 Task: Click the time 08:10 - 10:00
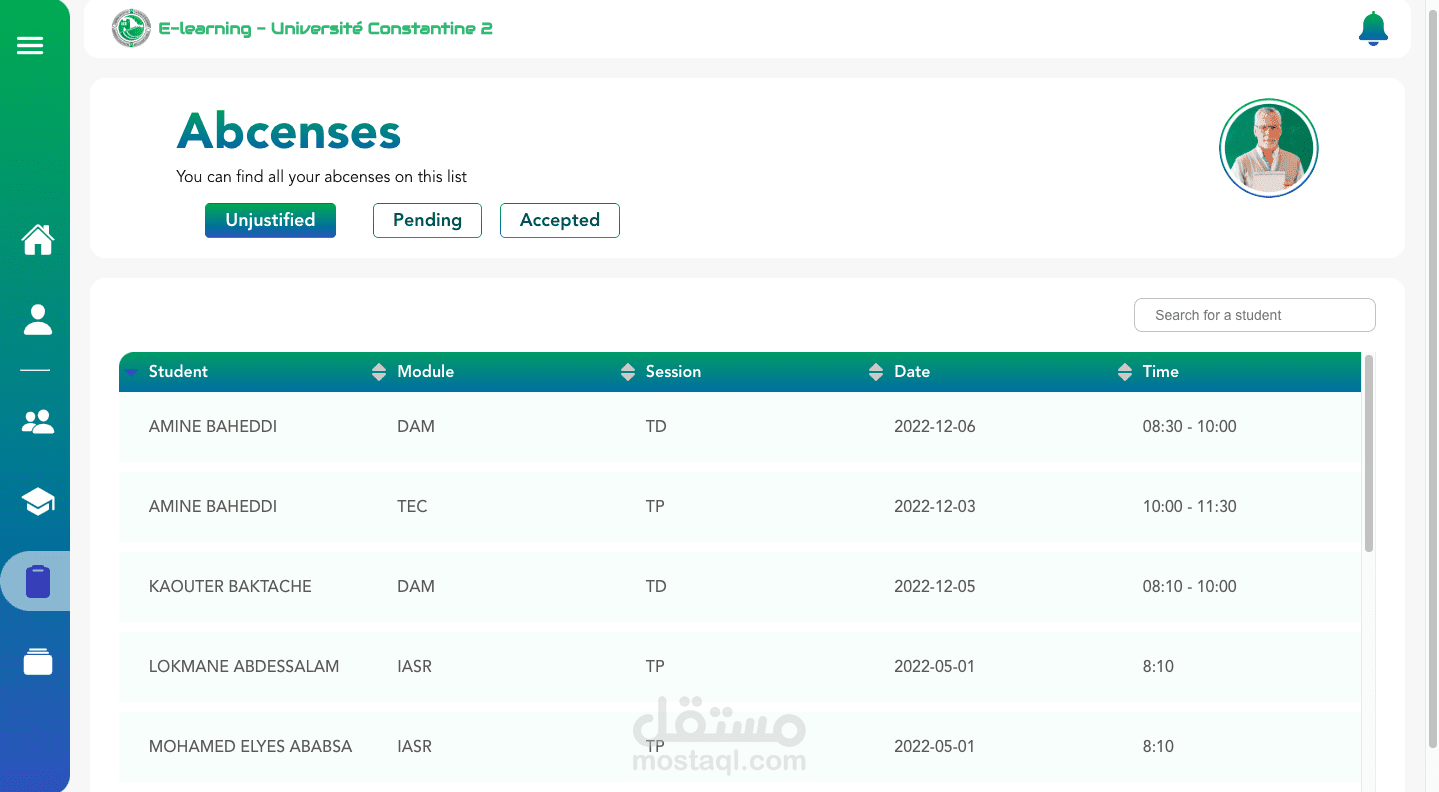point(1189,586)
